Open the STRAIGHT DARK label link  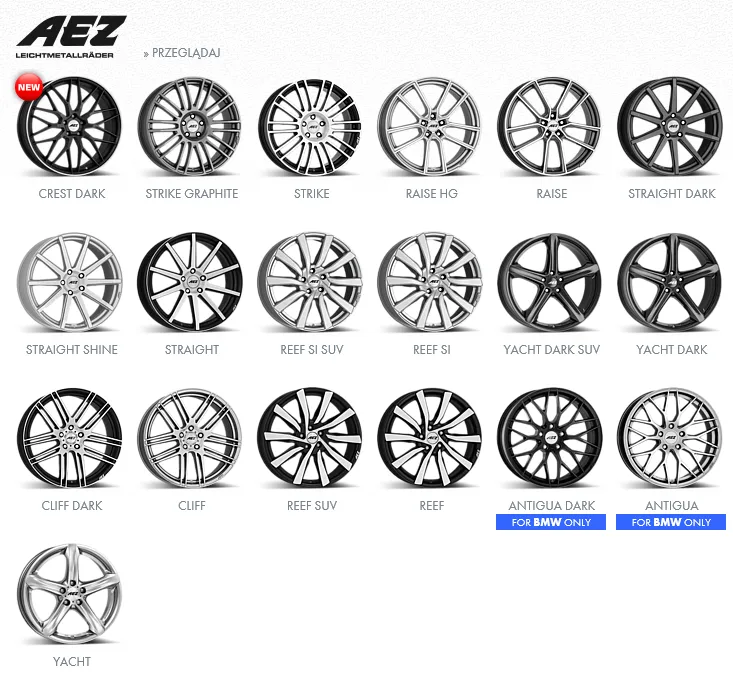coord(672,194)
